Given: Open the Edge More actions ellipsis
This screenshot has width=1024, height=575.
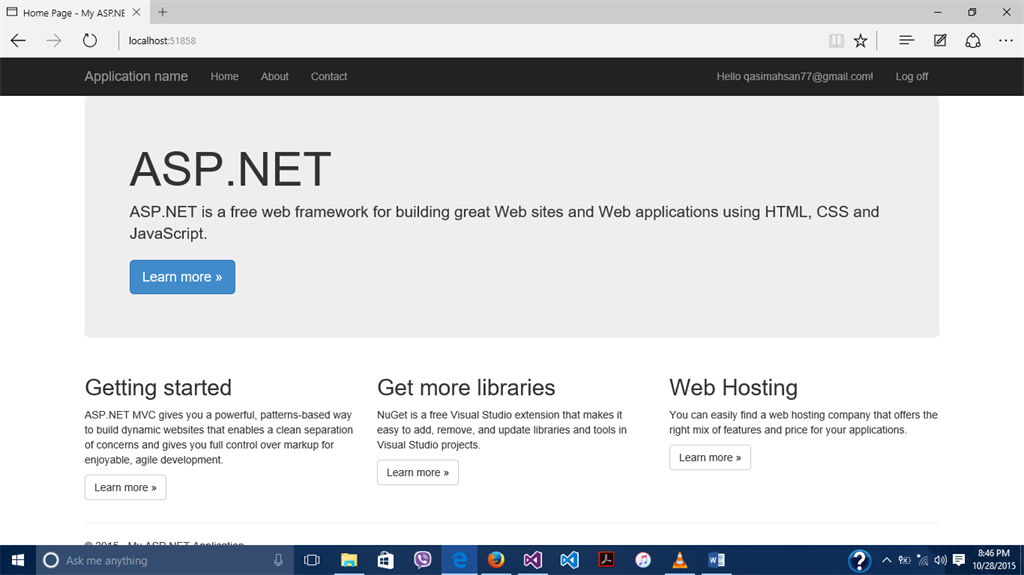Looking at the screenshot, I should (1006, 41).
